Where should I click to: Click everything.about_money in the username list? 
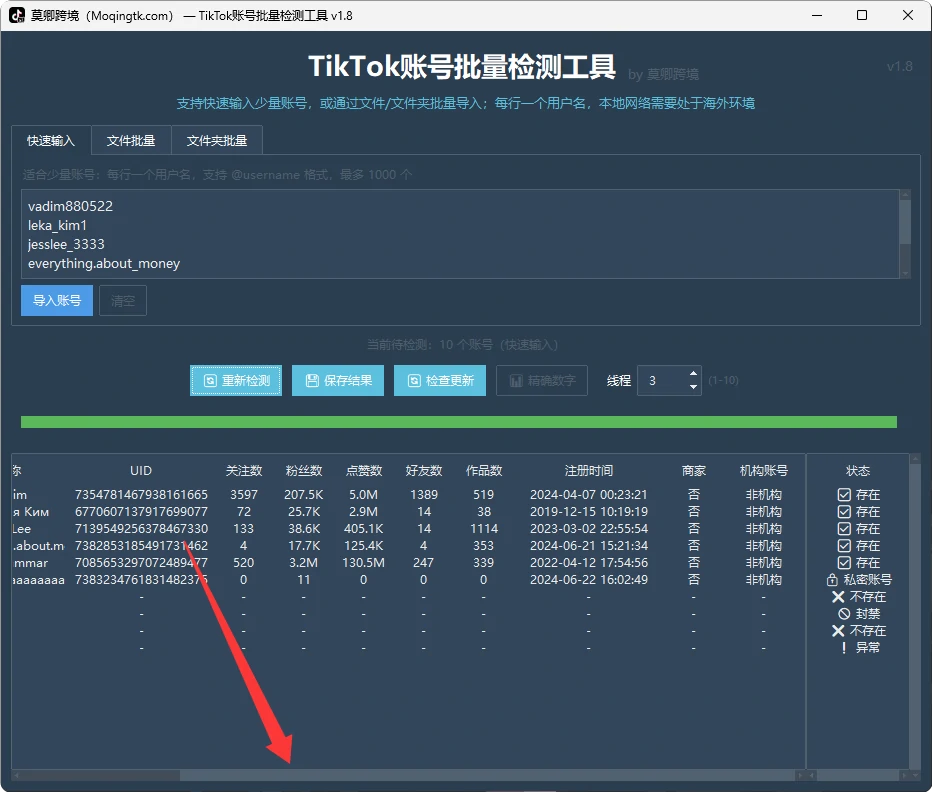coord(104,263)
